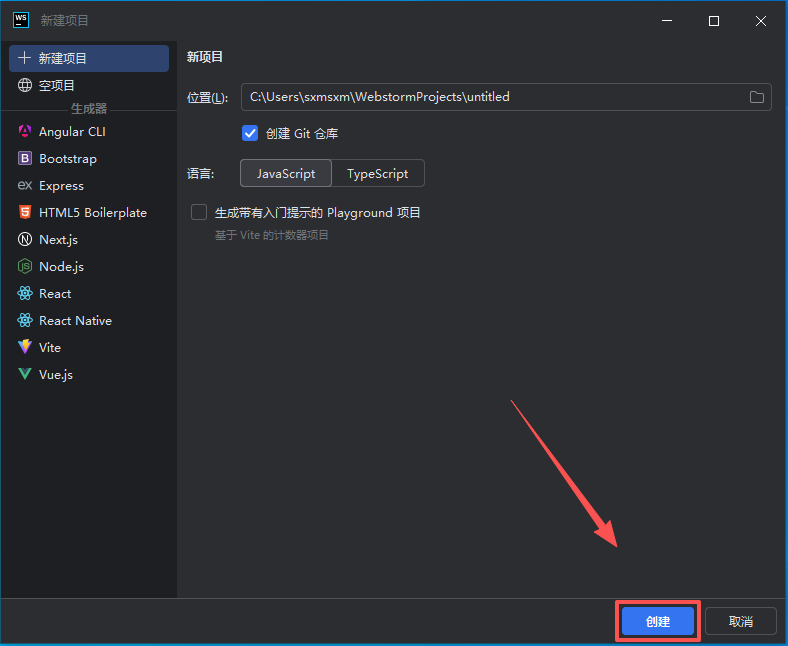The width and height of the screenshot is (788, 646).
Task: Choose the Bootstrap generator icon
Action: point(25,158)
